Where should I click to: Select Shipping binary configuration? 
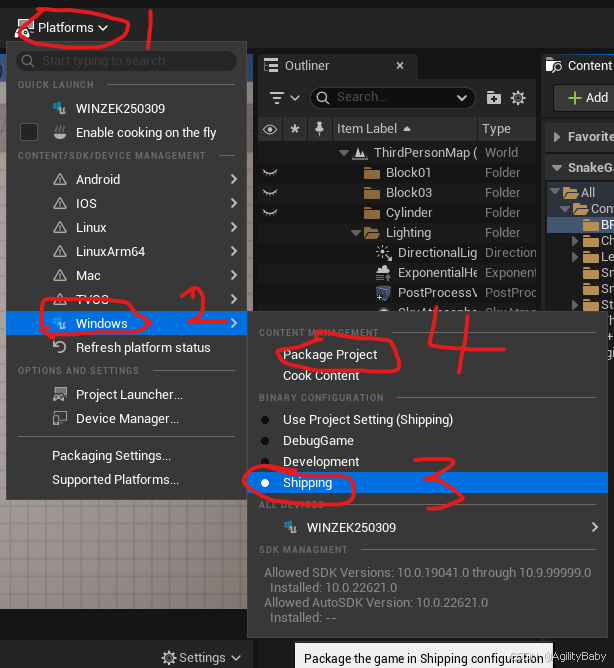click(427, 483)
